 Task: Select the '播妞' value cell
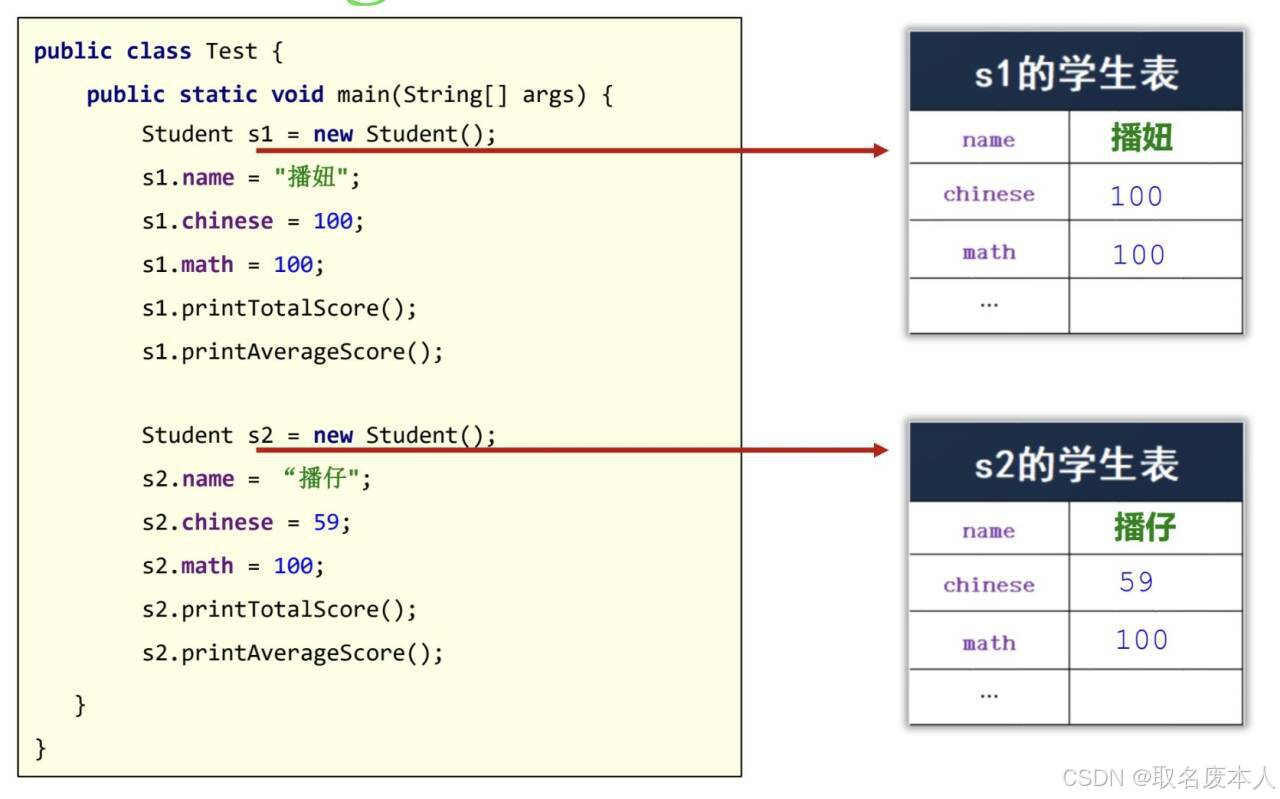click(x=1156, y=139)
